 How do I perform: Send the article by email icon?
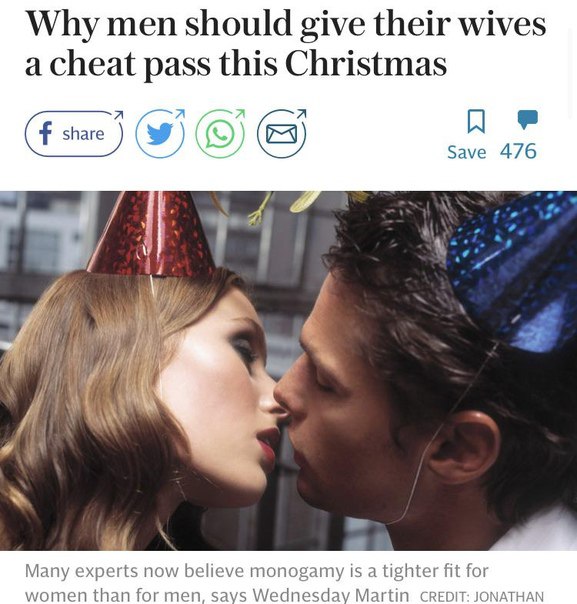pos(282,134)
